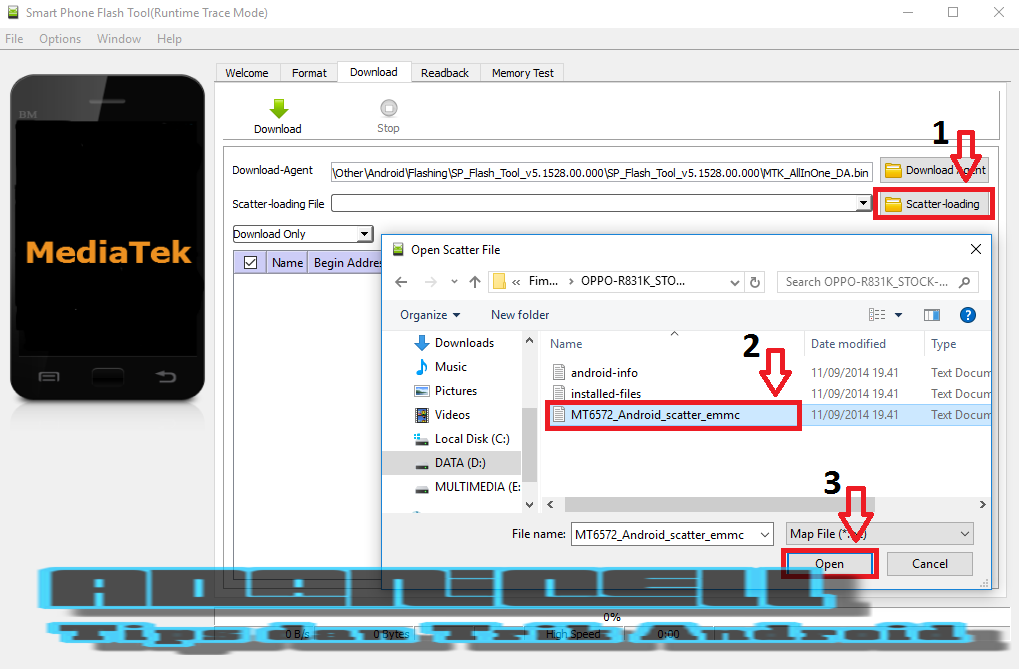The image size is (1019, 669).
Task: Click the Download Agent folder button
Action: (935, 170)
